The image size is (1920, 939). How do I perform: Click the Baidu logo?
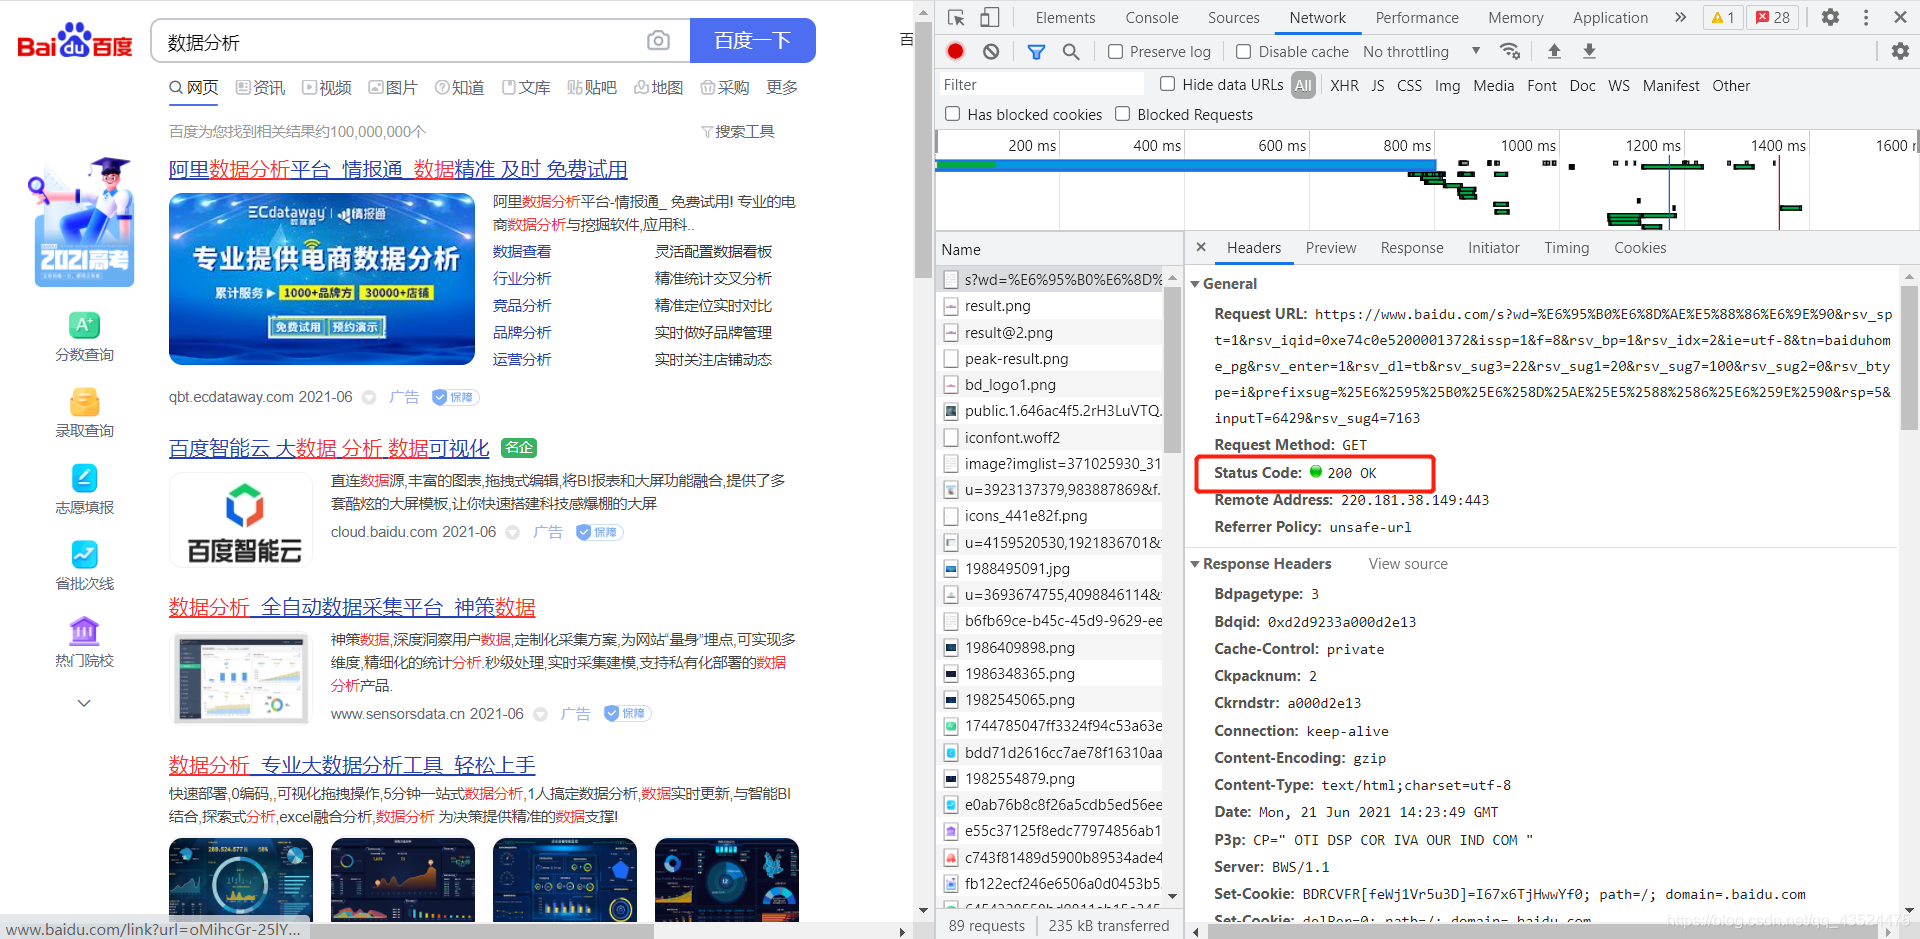point(75,42)
